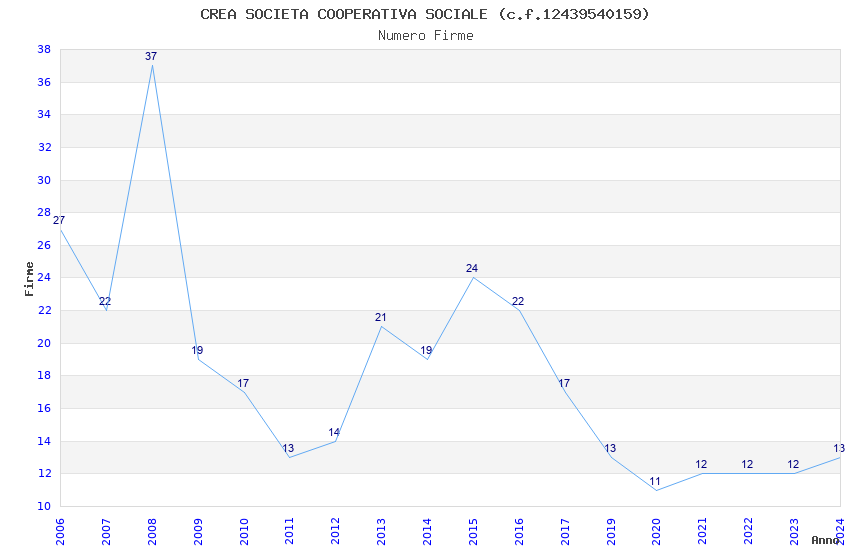Click the vertical axis label Firme
The height and width of the screenshot is (550, 850).
tap(29, 279)
